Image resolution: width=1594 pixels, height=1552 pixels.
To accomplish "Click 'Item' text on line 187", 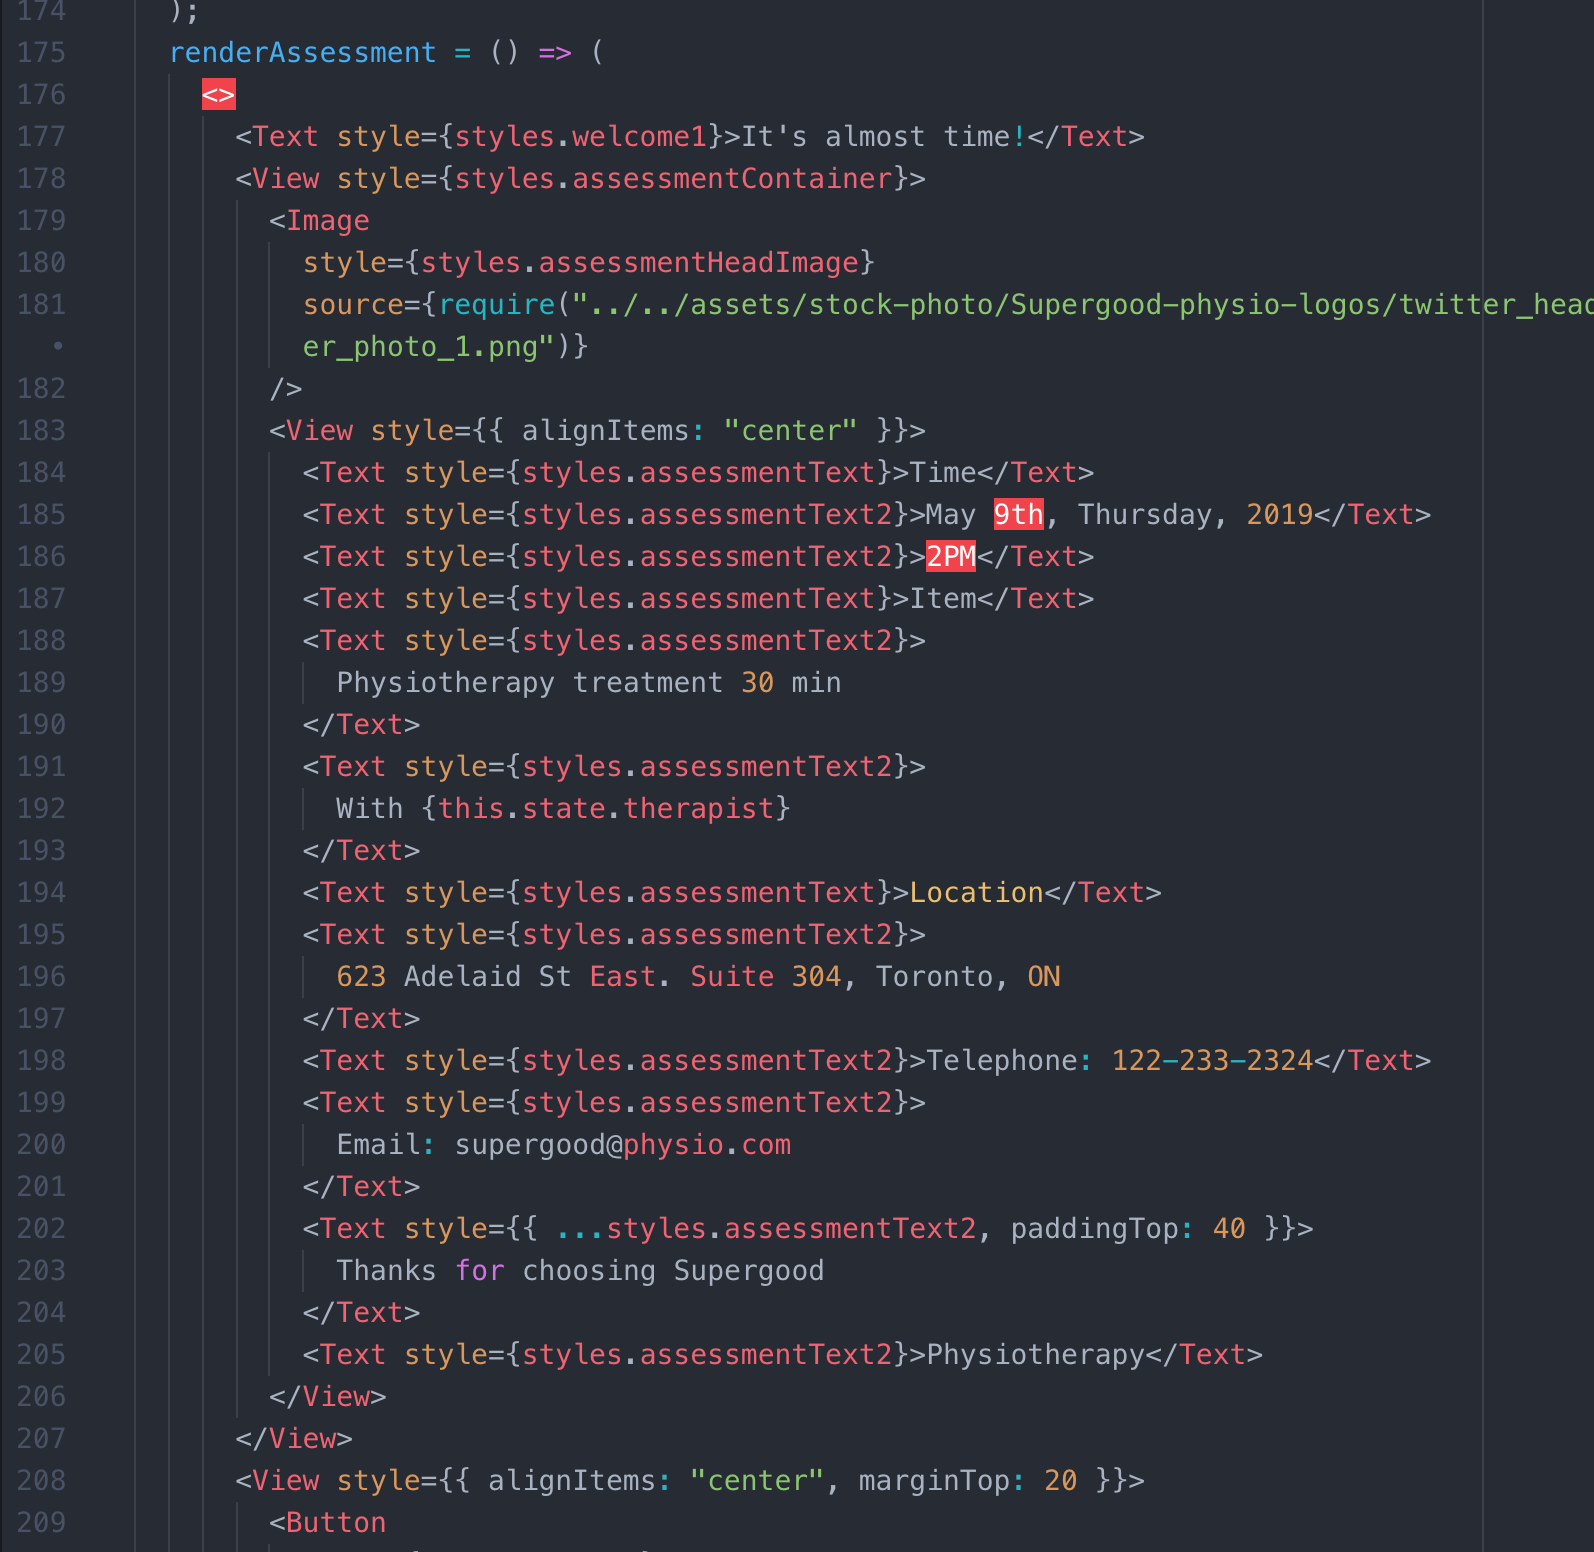I will (x=943, y=599).
